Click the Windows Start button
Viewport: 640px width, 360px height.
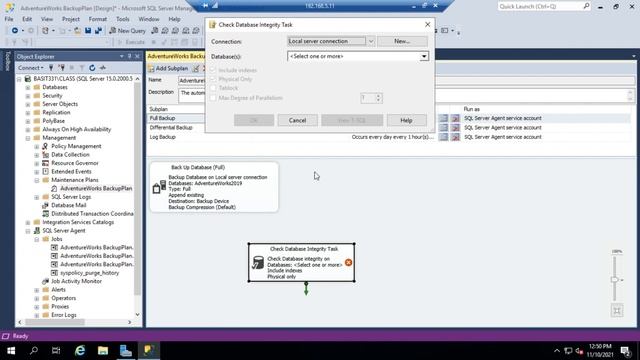pos(11,351)
